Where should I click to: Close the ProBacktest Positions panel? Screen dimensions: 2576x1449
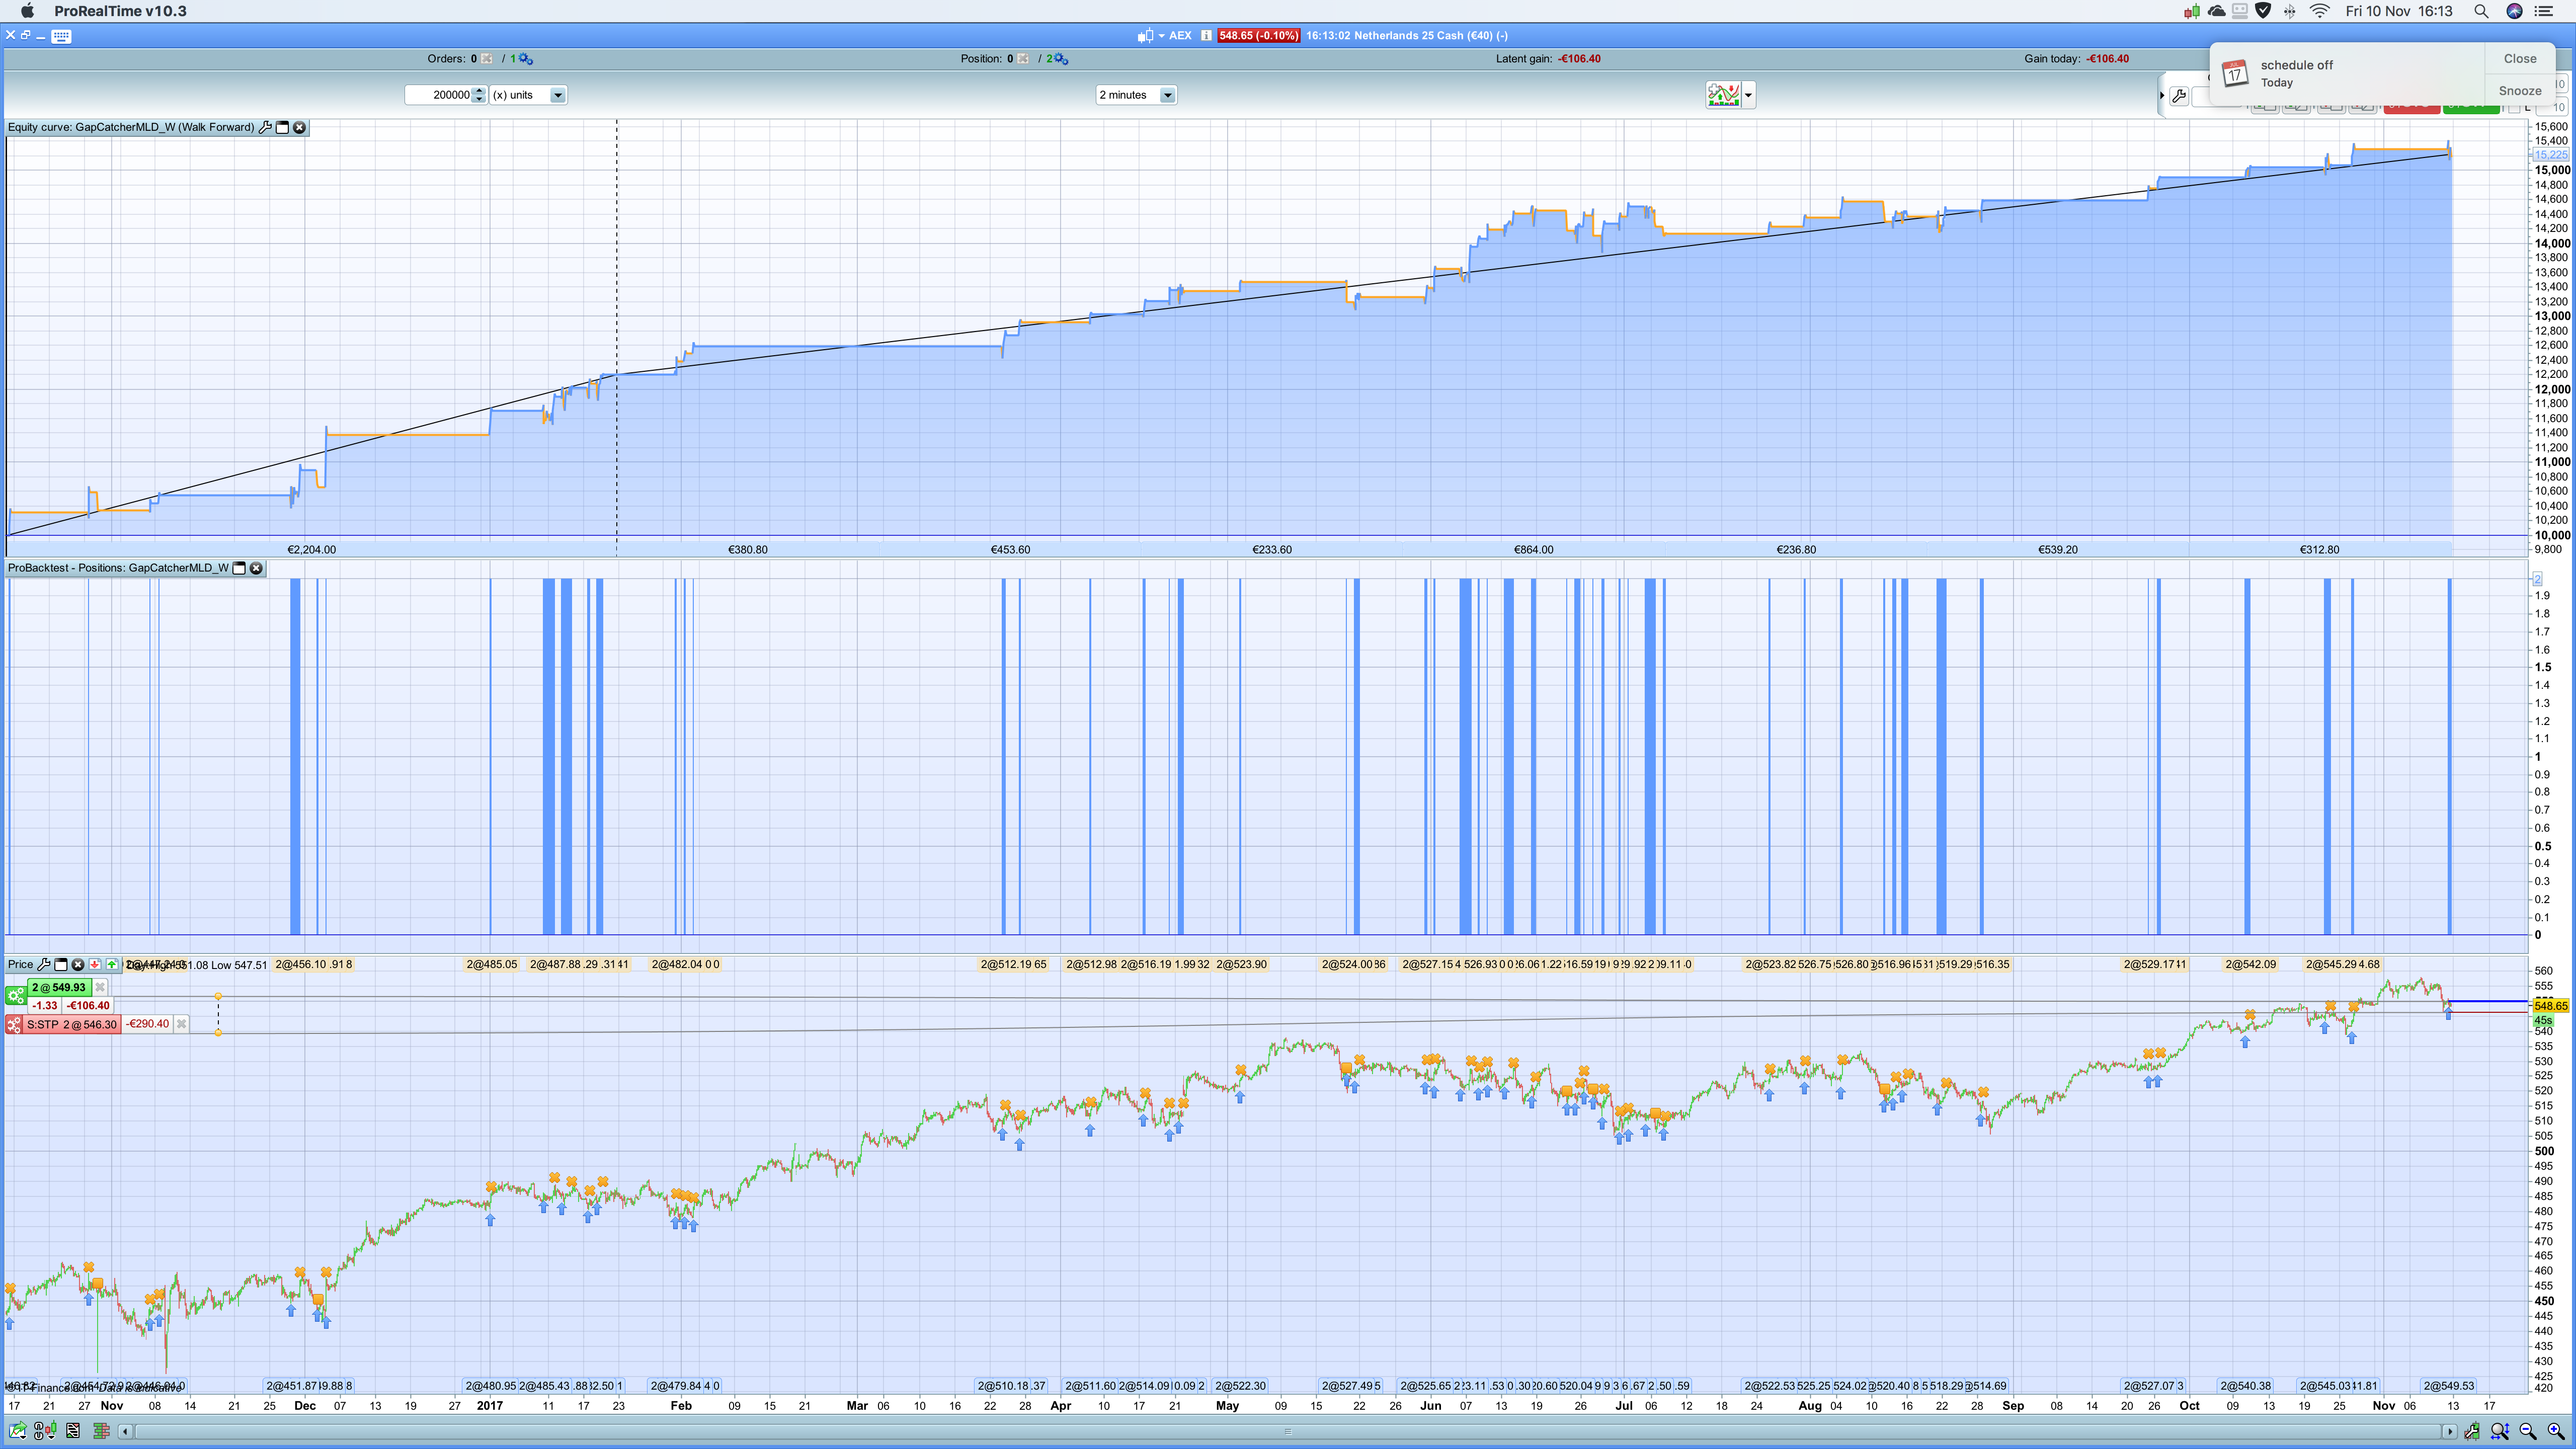(x=256, y=568)
